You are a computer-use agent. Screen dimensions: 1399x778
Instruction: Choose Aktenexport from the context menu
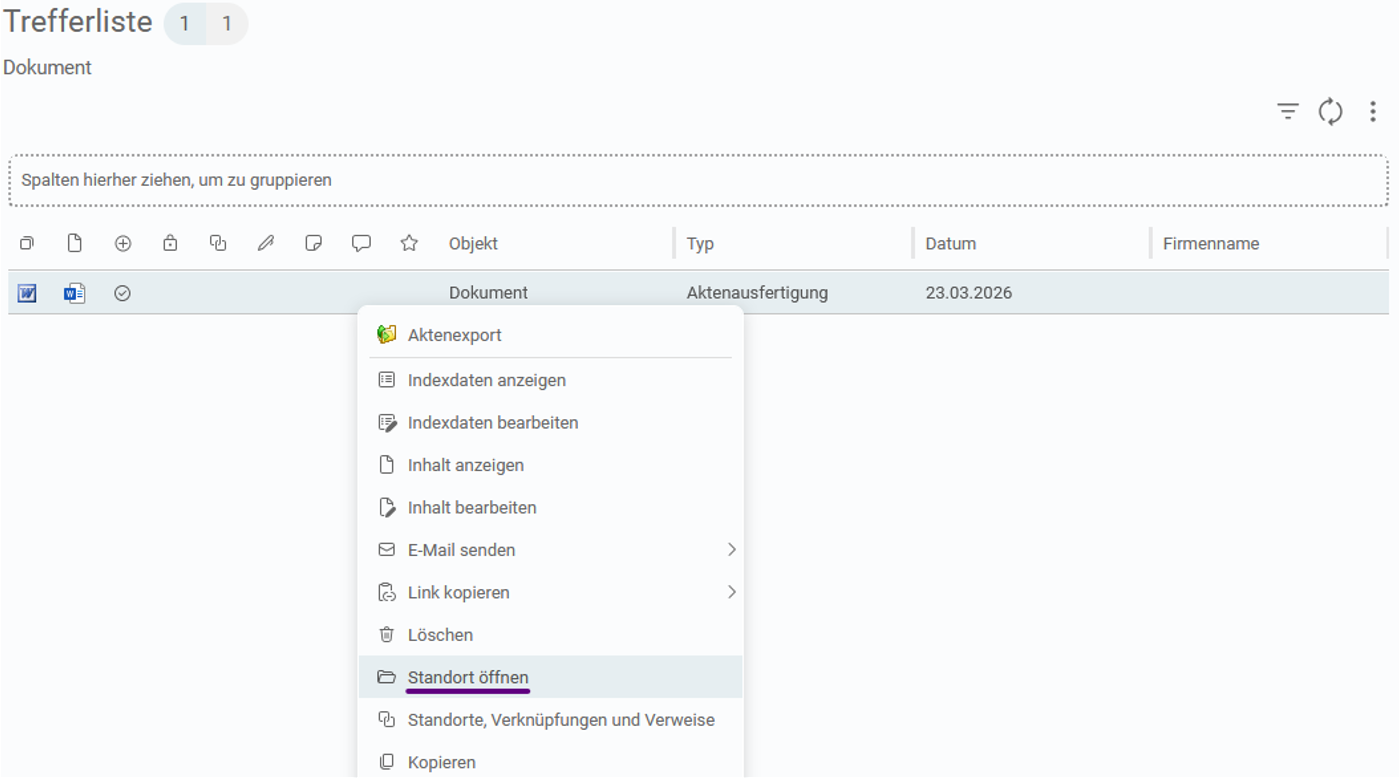tap(551, 335)
